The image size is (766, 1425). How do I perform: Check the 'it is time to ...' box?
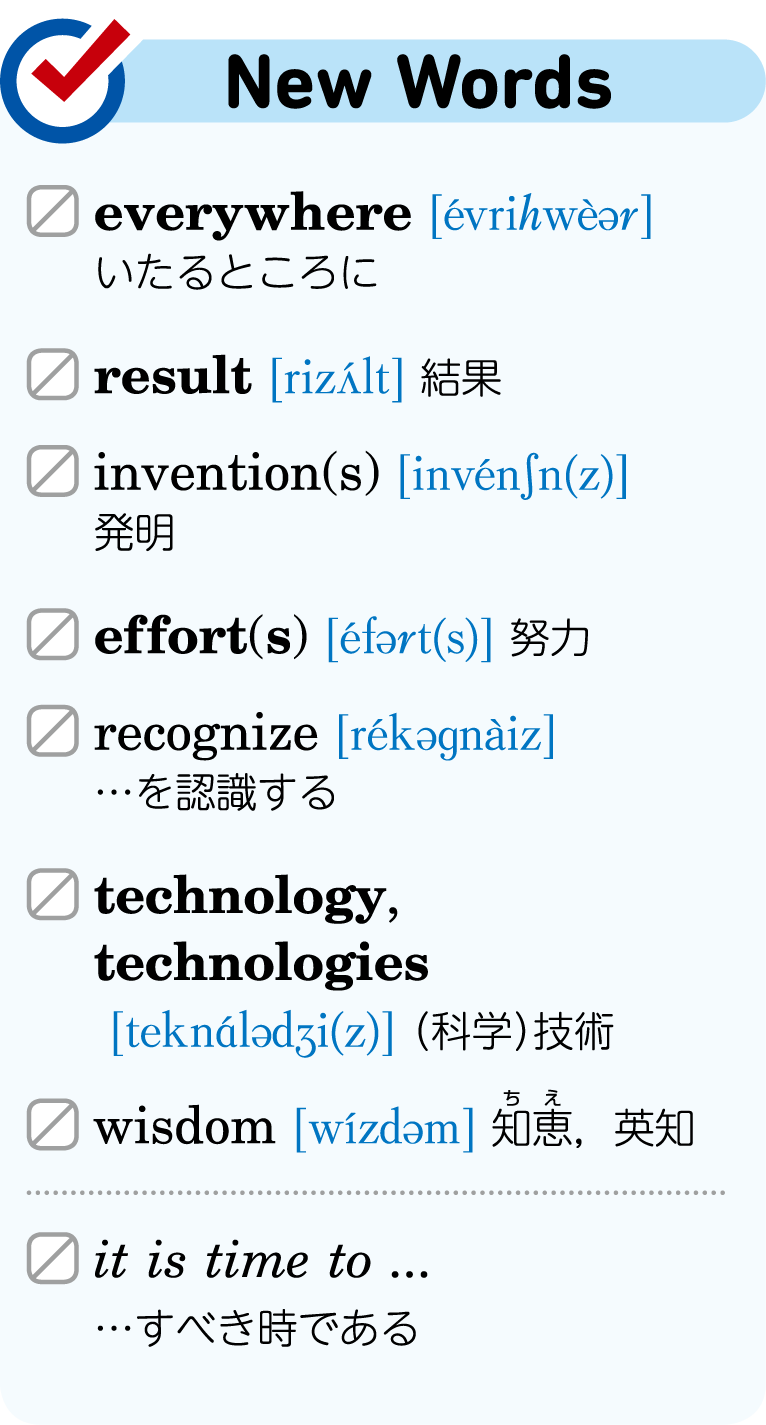[53, 1259]
